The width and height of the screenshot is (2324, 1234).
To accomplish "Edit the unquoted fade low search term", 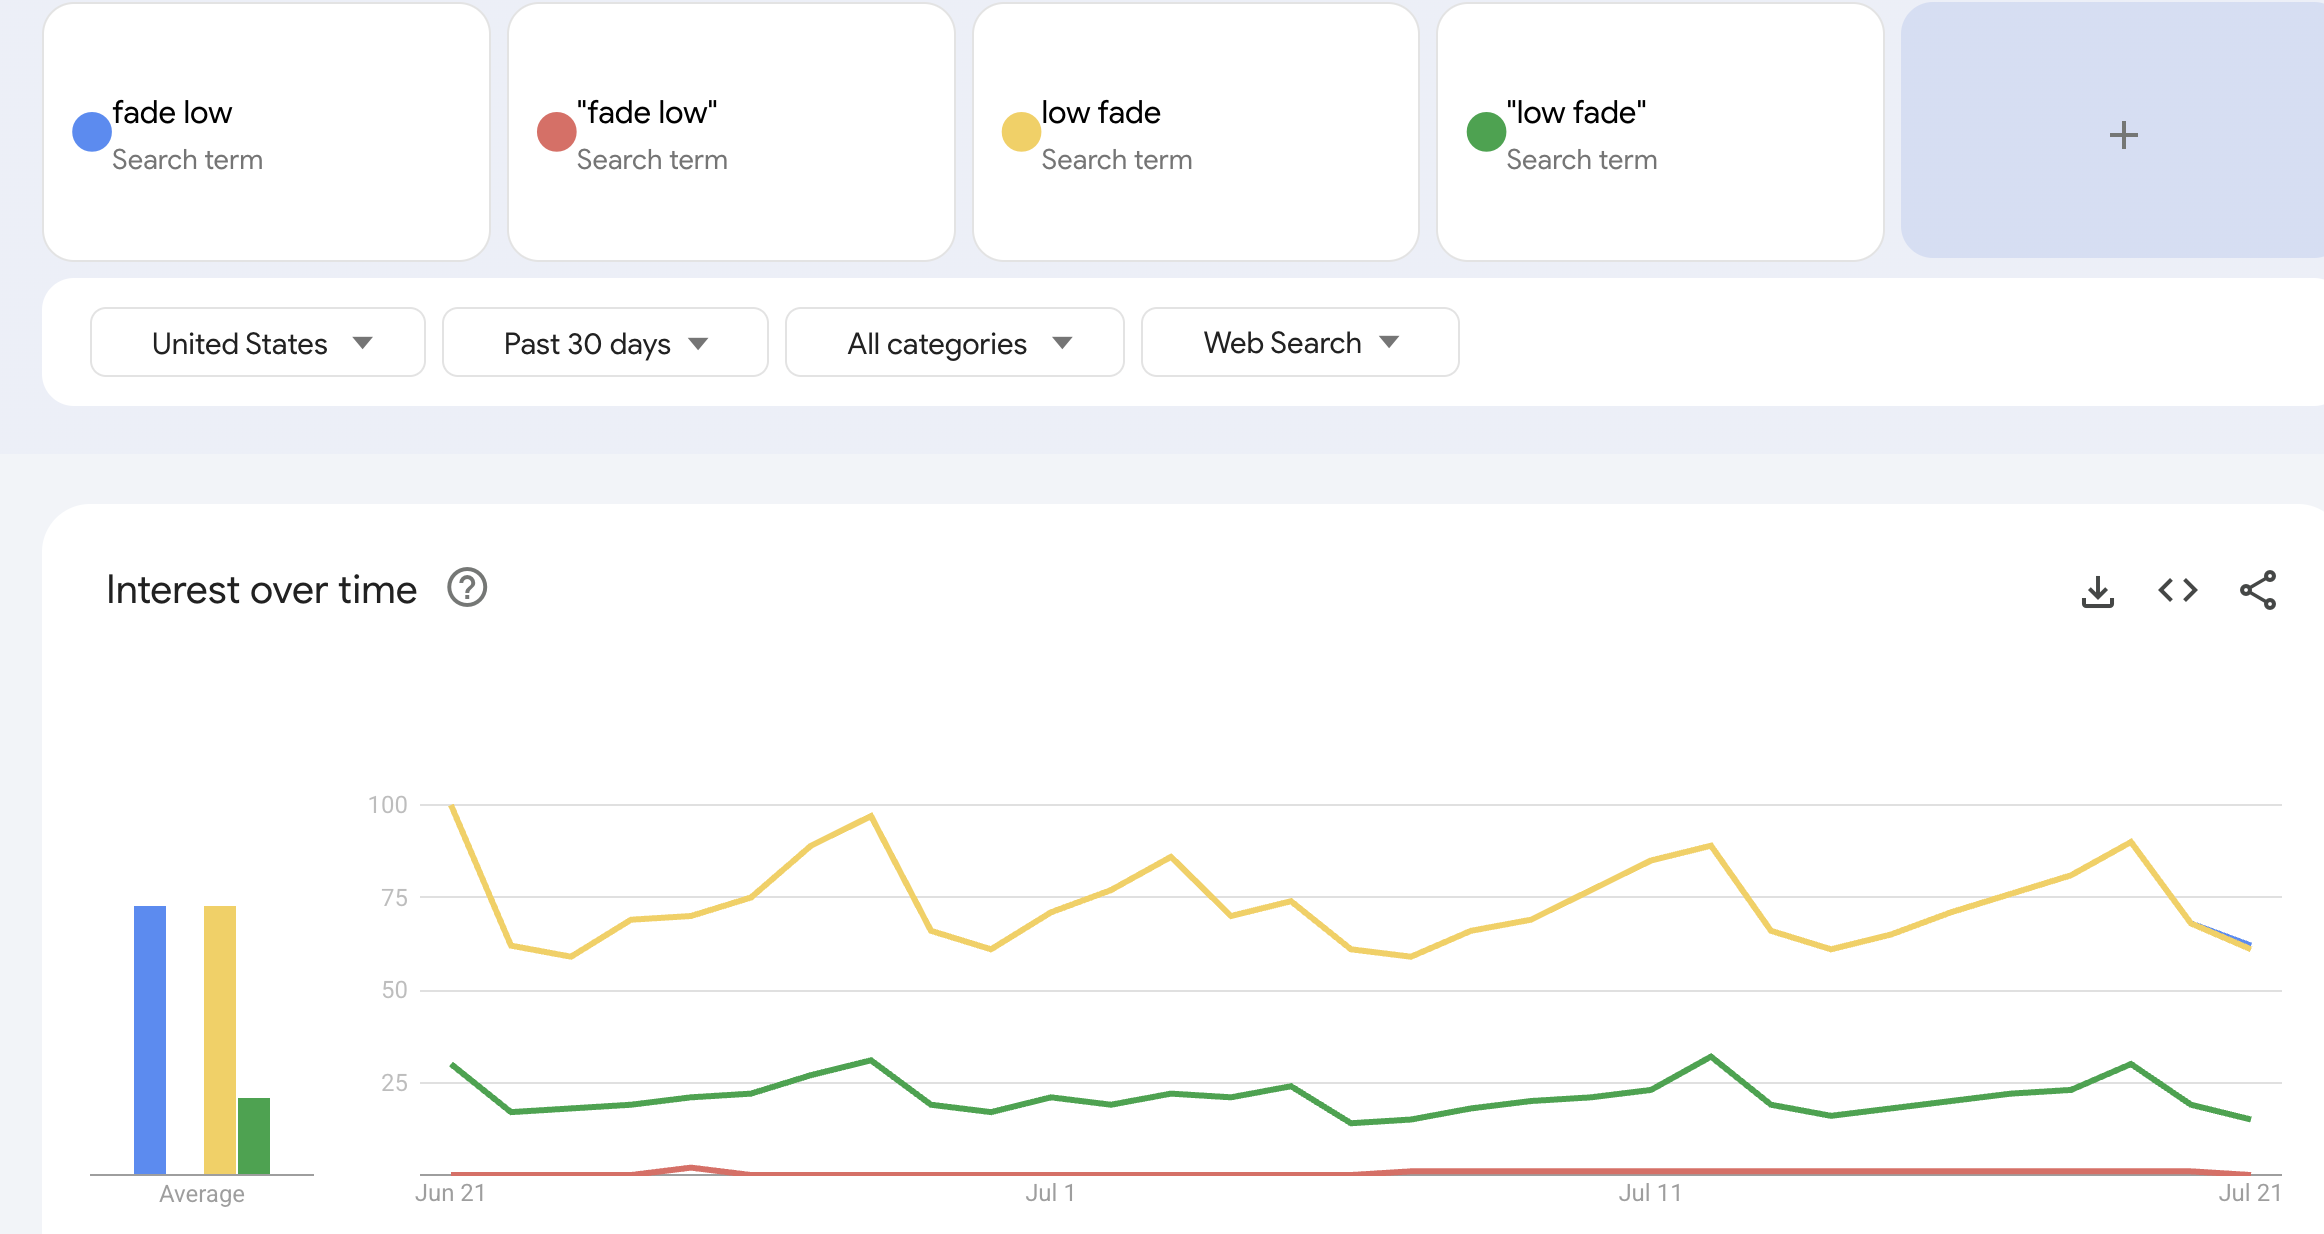I will [172, 113].
